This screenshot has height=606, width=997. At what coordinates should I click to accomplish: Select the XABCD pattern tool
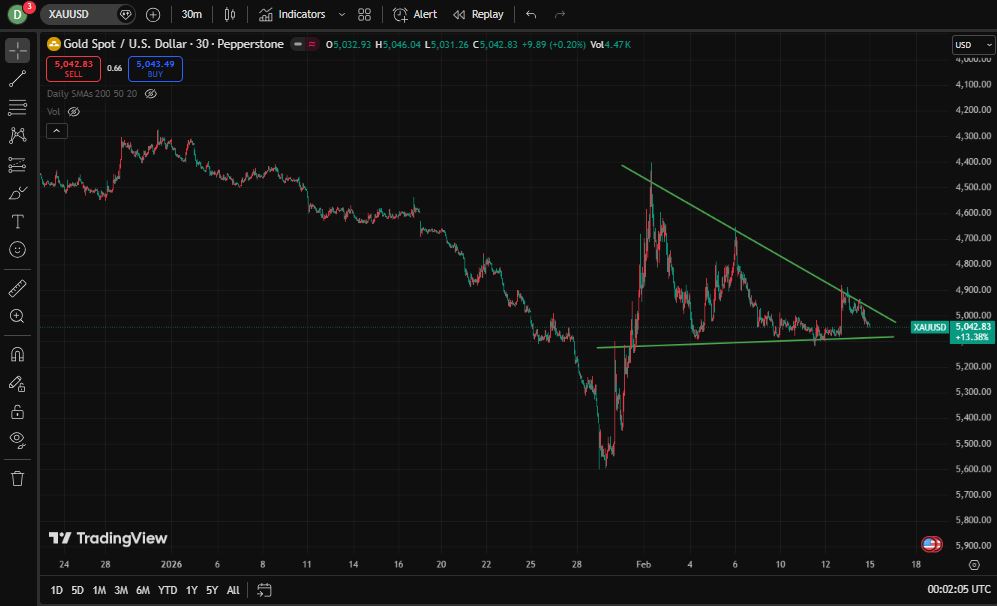click(18, 135)
